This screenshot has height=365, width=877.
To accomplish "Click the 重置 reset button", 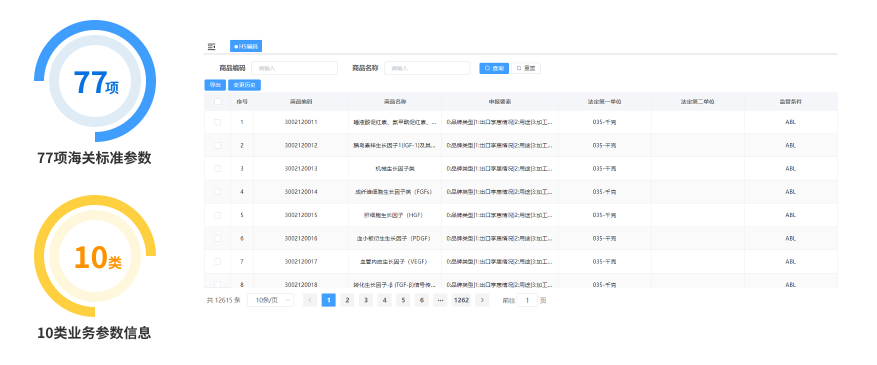I will (x=526, y=68).
